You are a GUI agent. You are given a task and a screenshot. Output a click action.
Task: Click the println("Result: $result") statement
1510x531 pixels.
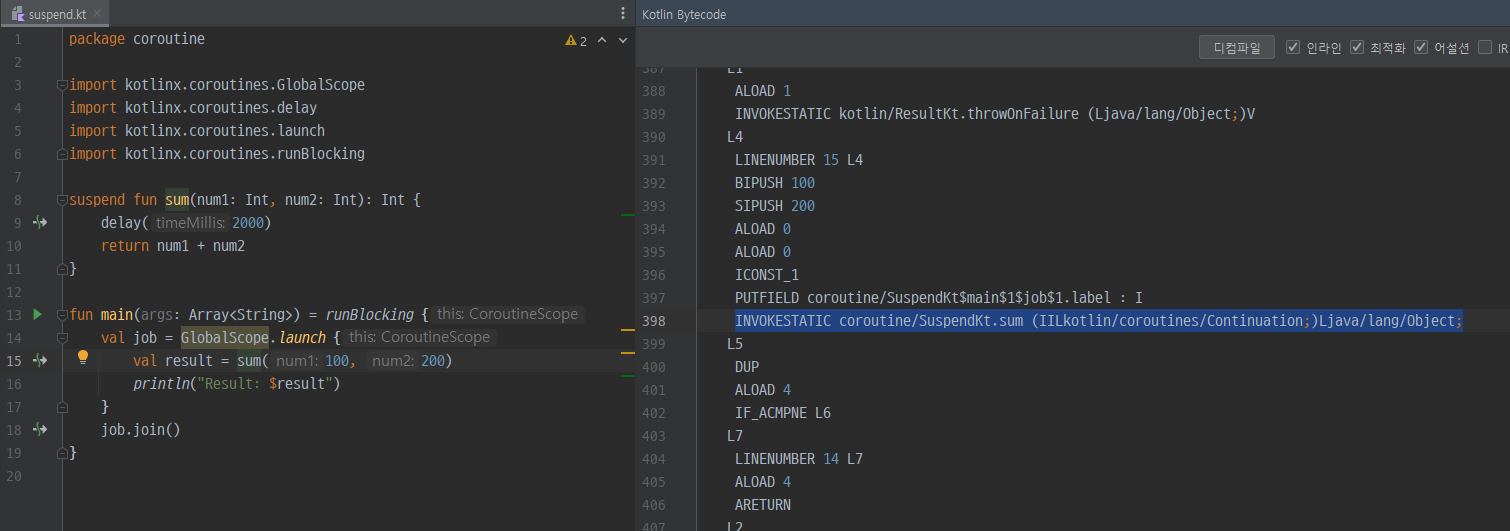point(237,384)
